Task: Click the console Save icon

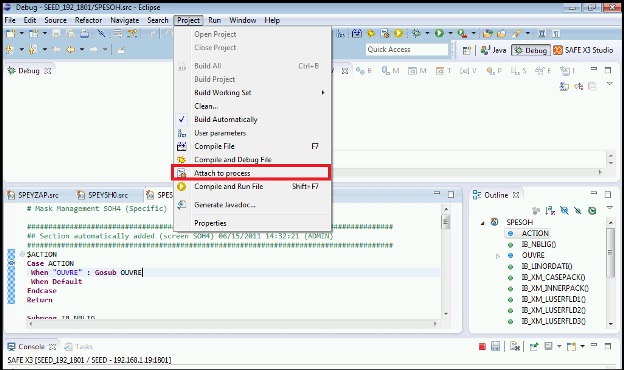Action: [x=495, y=347]
